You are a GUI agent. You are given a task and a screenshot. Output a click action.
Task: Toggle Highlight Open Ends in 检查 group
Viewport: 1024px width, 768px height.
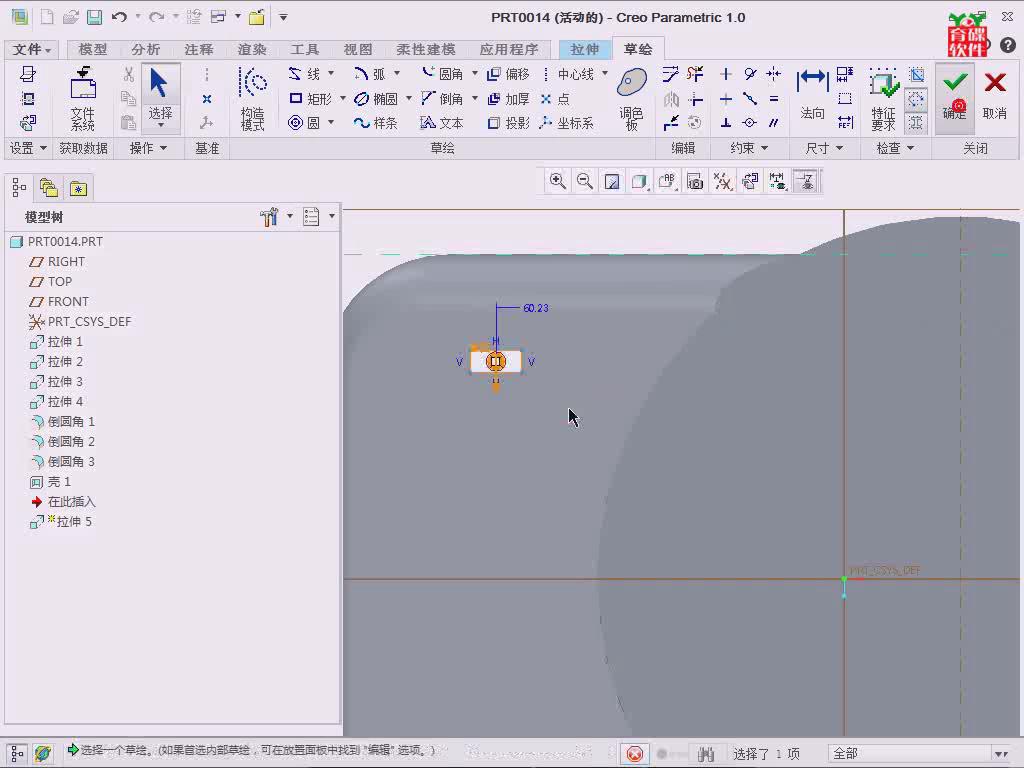coord(916,99)
